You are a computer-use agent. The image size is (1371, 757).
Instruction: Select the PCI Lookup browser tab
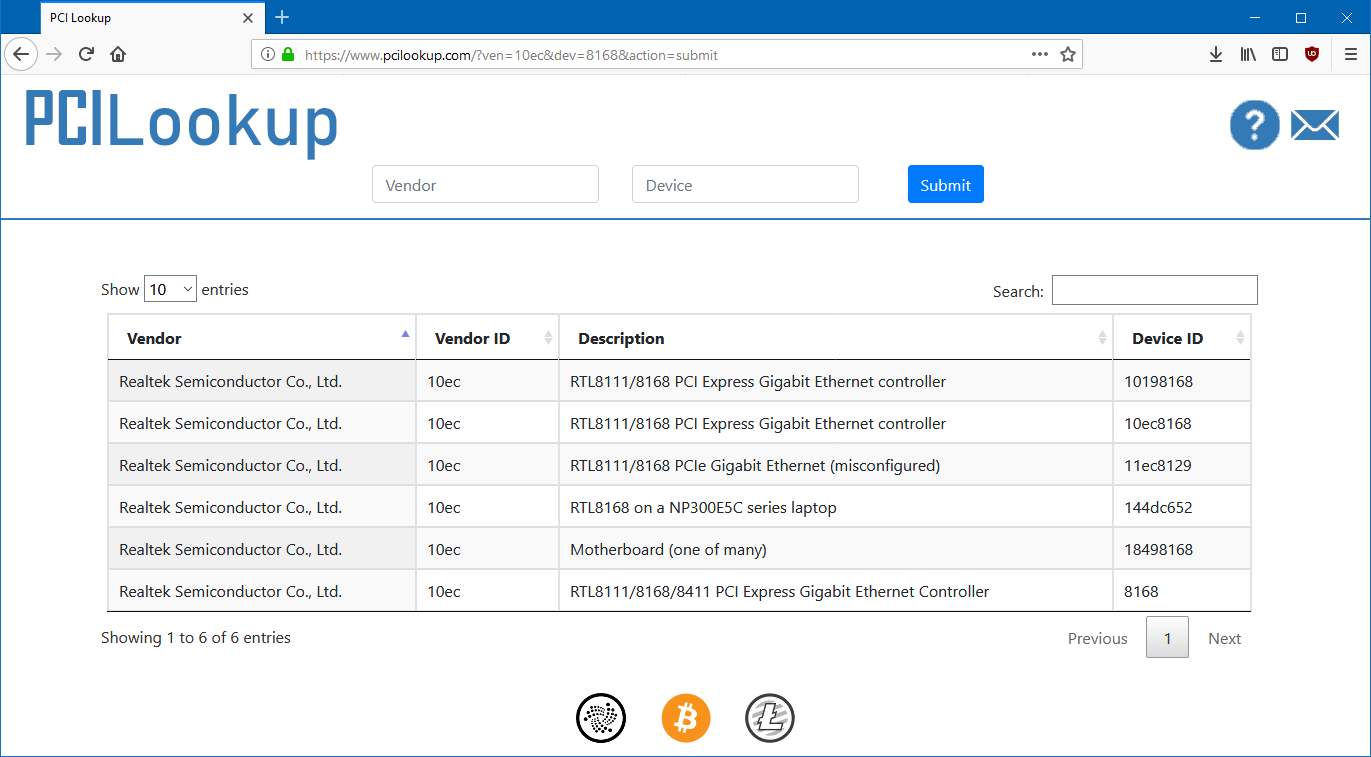[152, 18]
